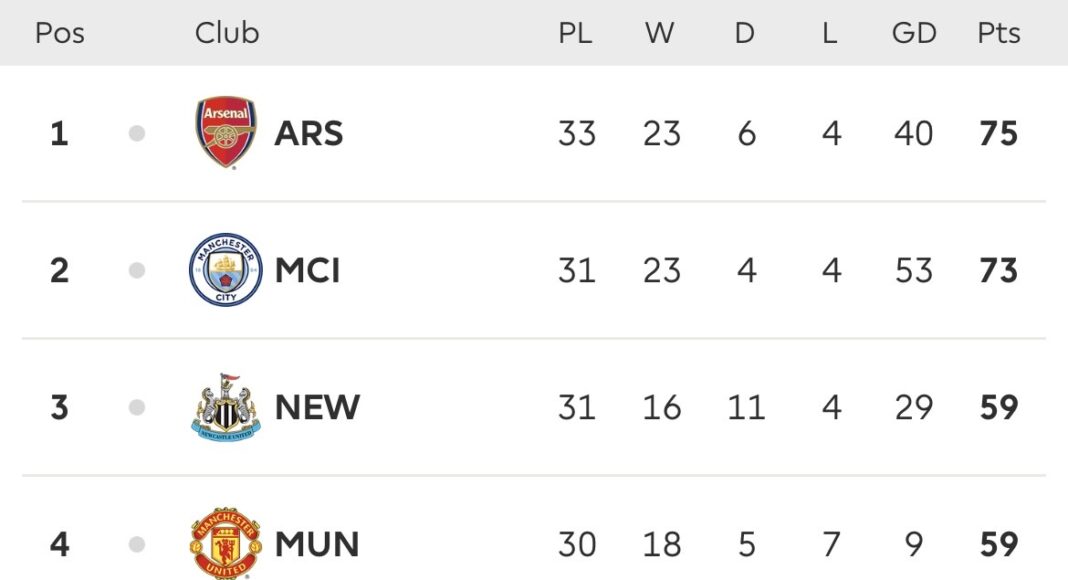Open the MCI club link

(x=307, y=270)
